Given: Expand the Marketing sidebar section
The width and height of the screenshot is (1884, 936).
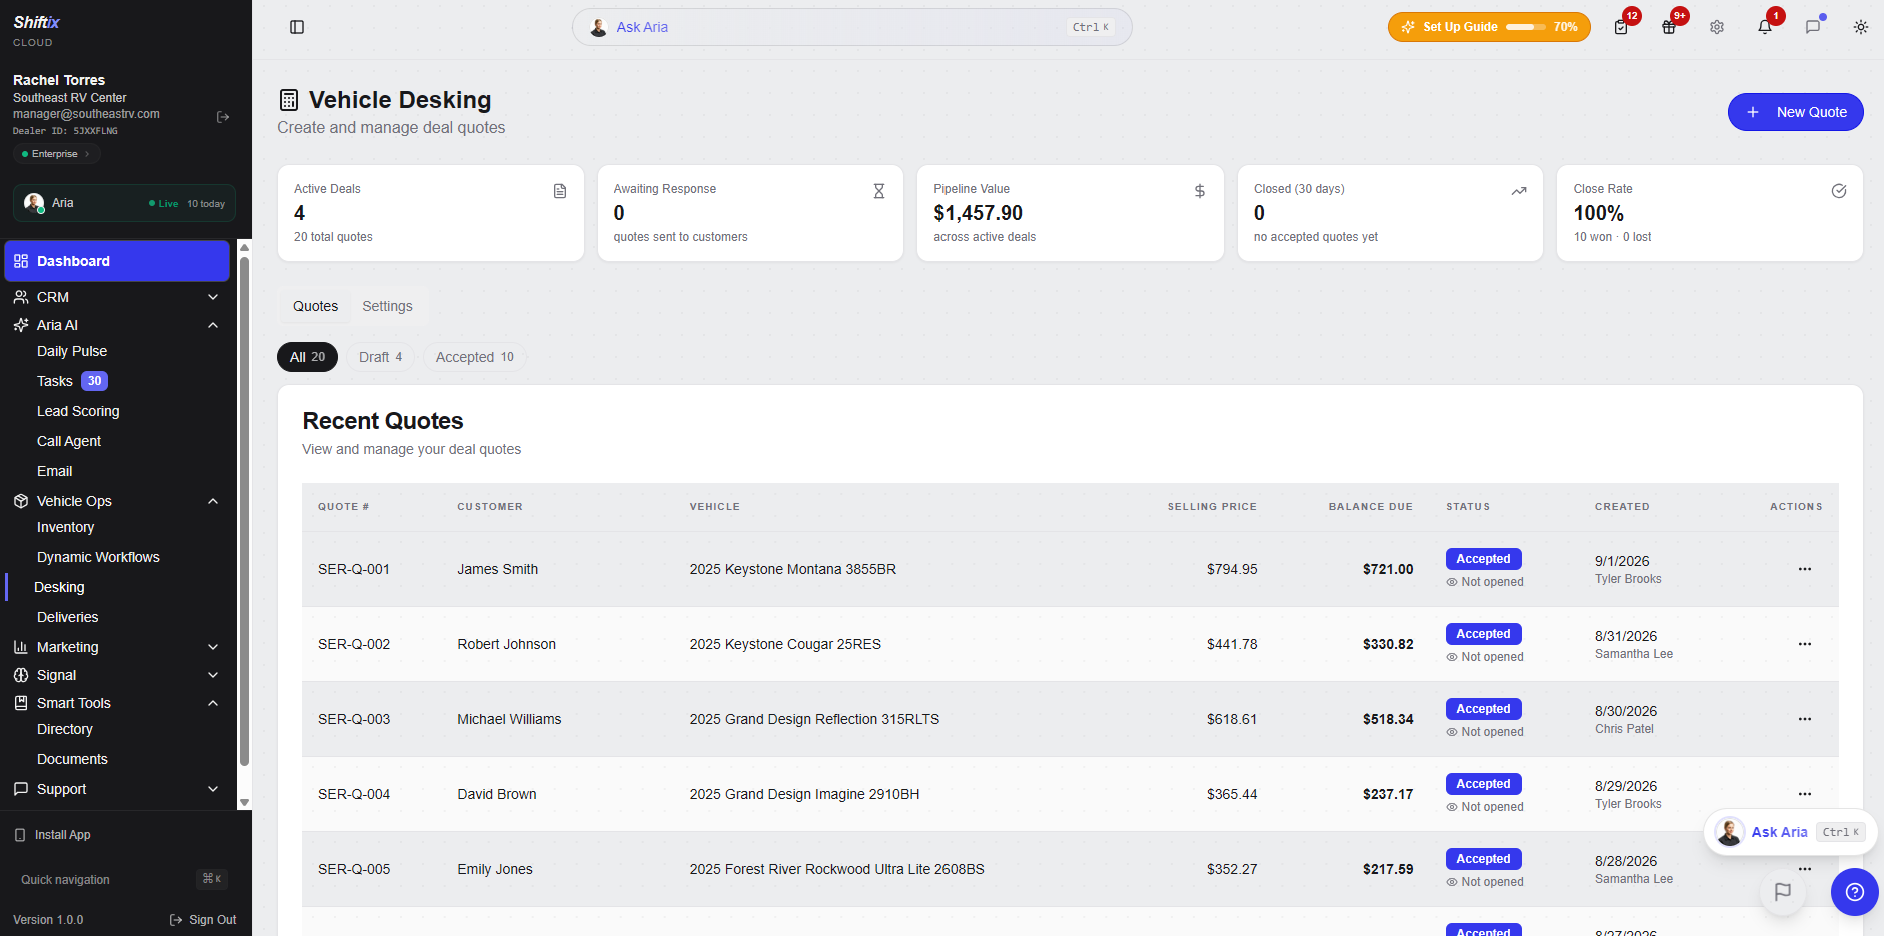Looking at the screenshot, I should click(116, 647).
